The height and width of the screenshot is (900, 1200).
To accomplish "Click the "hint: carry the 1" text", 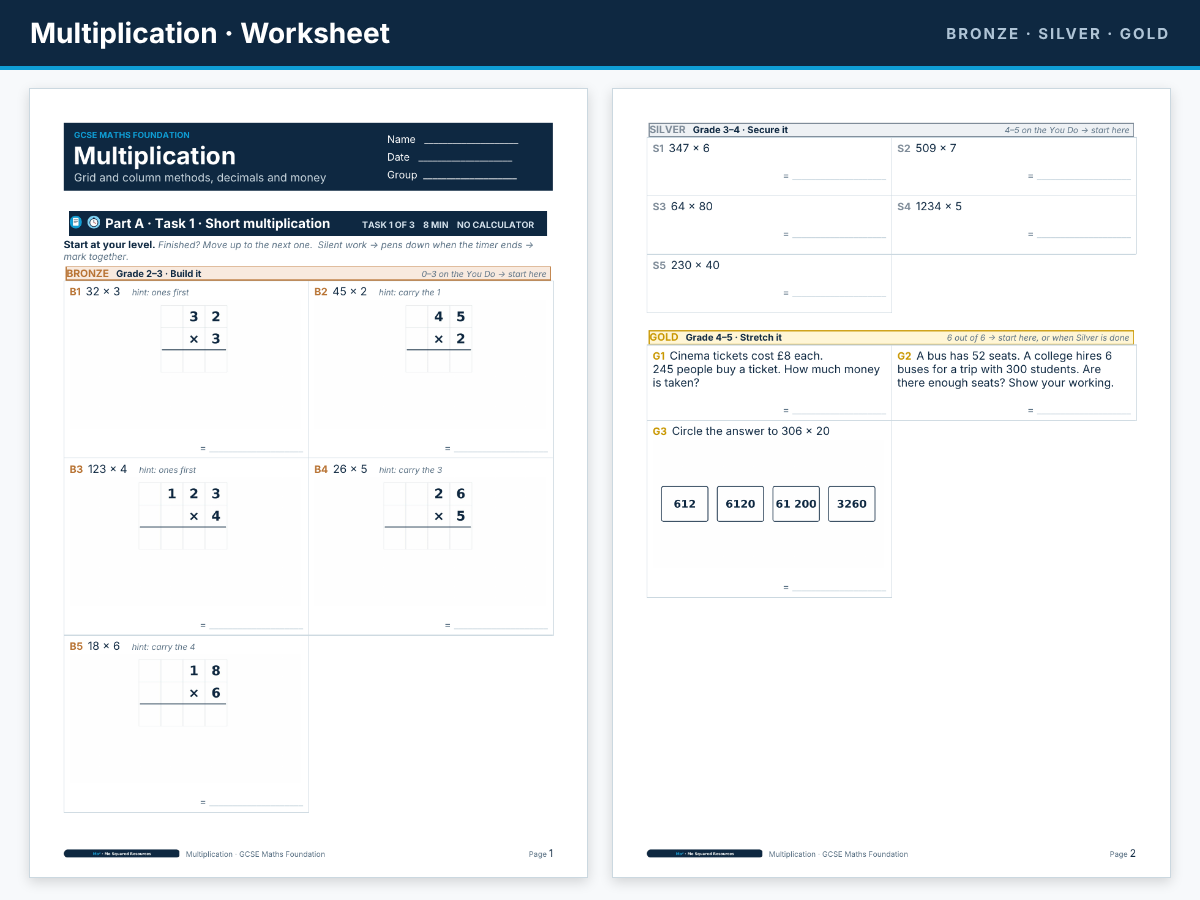I will coord(408,293).
